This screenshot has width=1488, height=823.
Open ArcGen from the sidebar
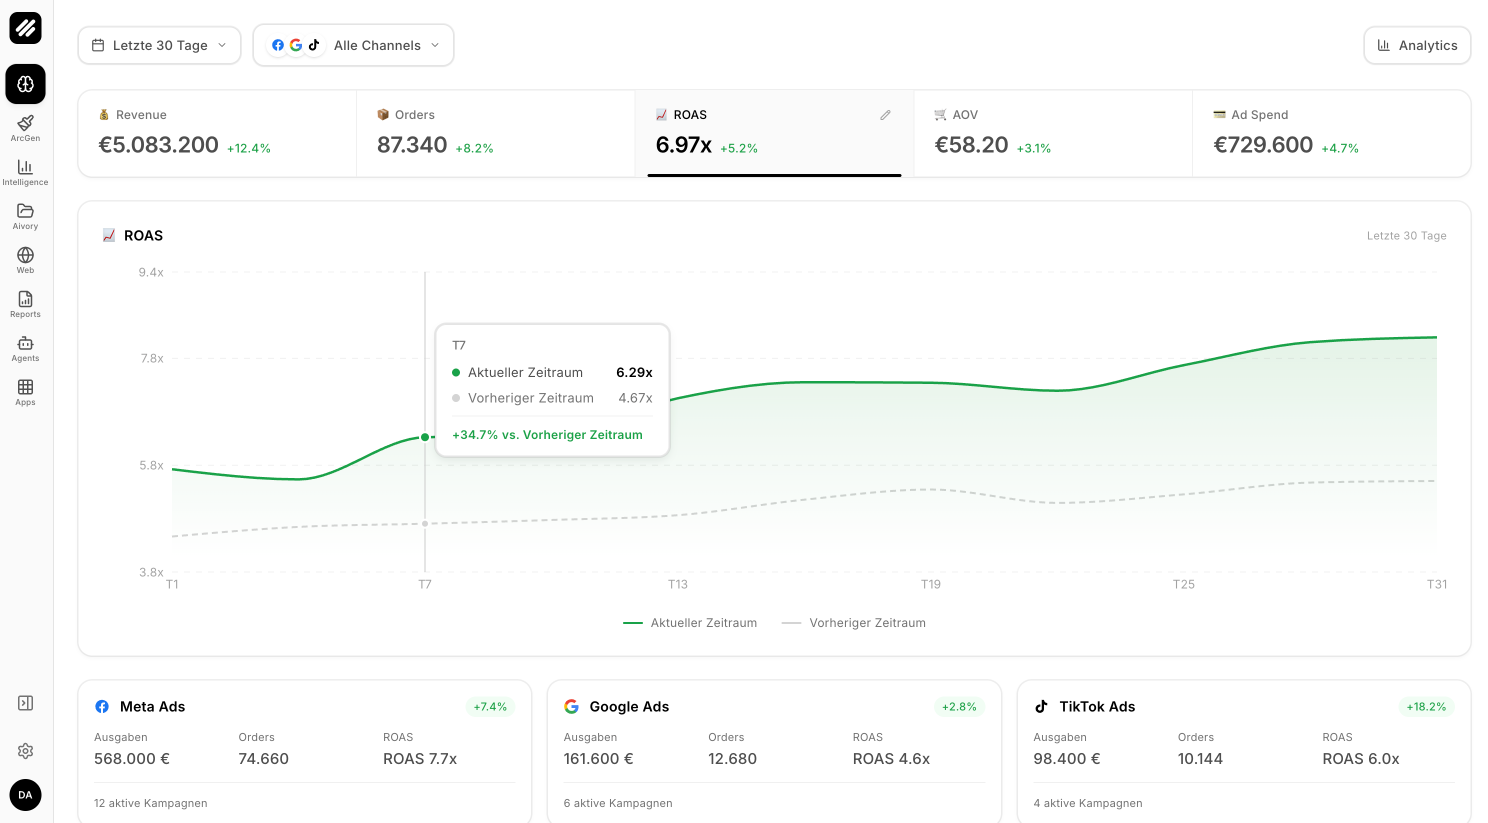tap(25, 127)
